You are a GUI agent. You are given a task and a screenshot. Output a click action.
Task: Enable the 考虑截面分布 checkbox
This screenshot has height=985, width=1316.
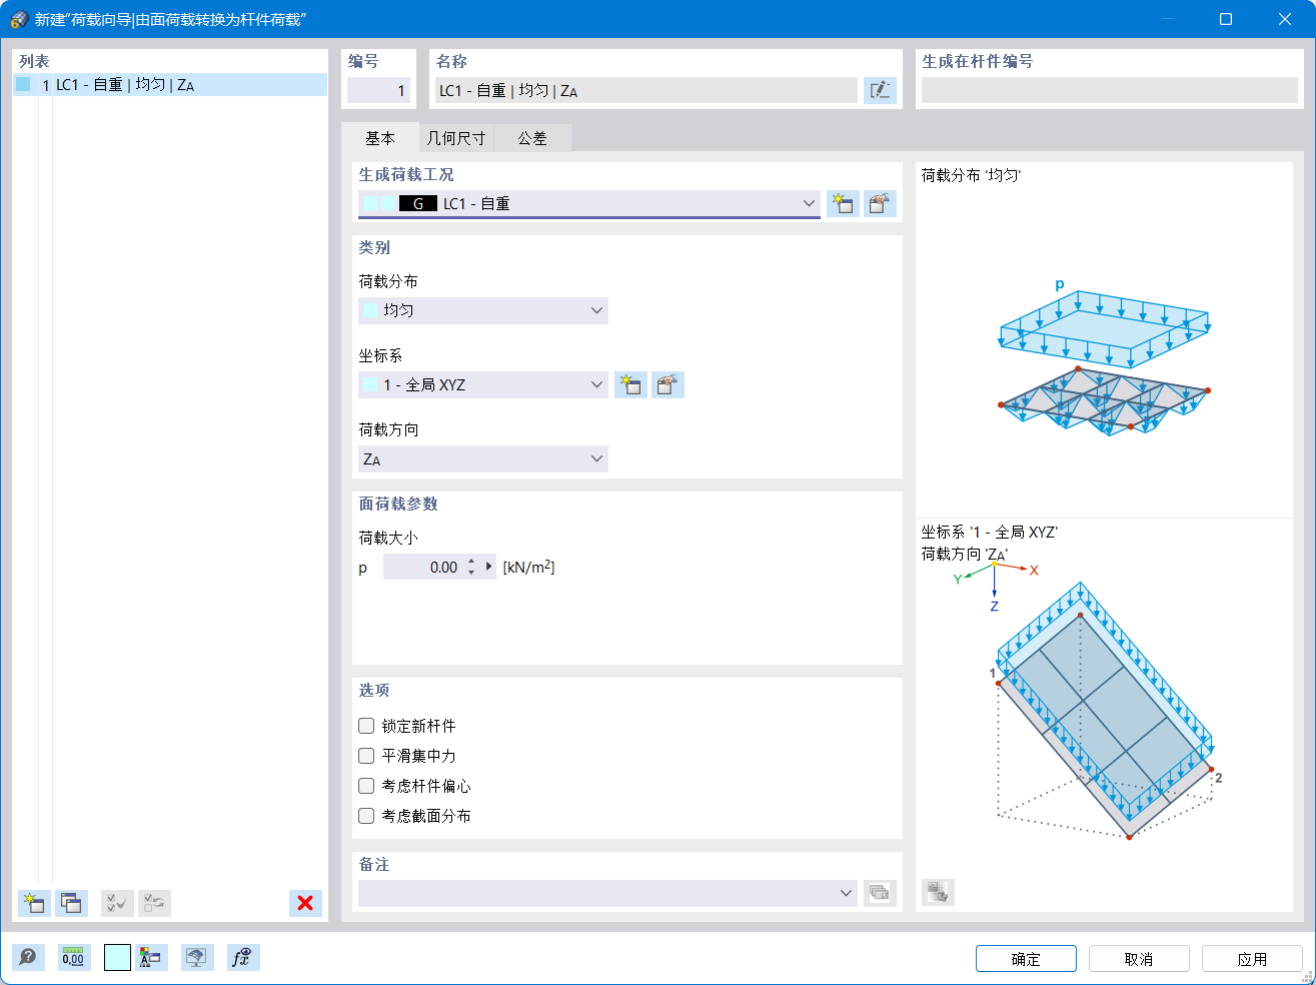pos(366,816)
